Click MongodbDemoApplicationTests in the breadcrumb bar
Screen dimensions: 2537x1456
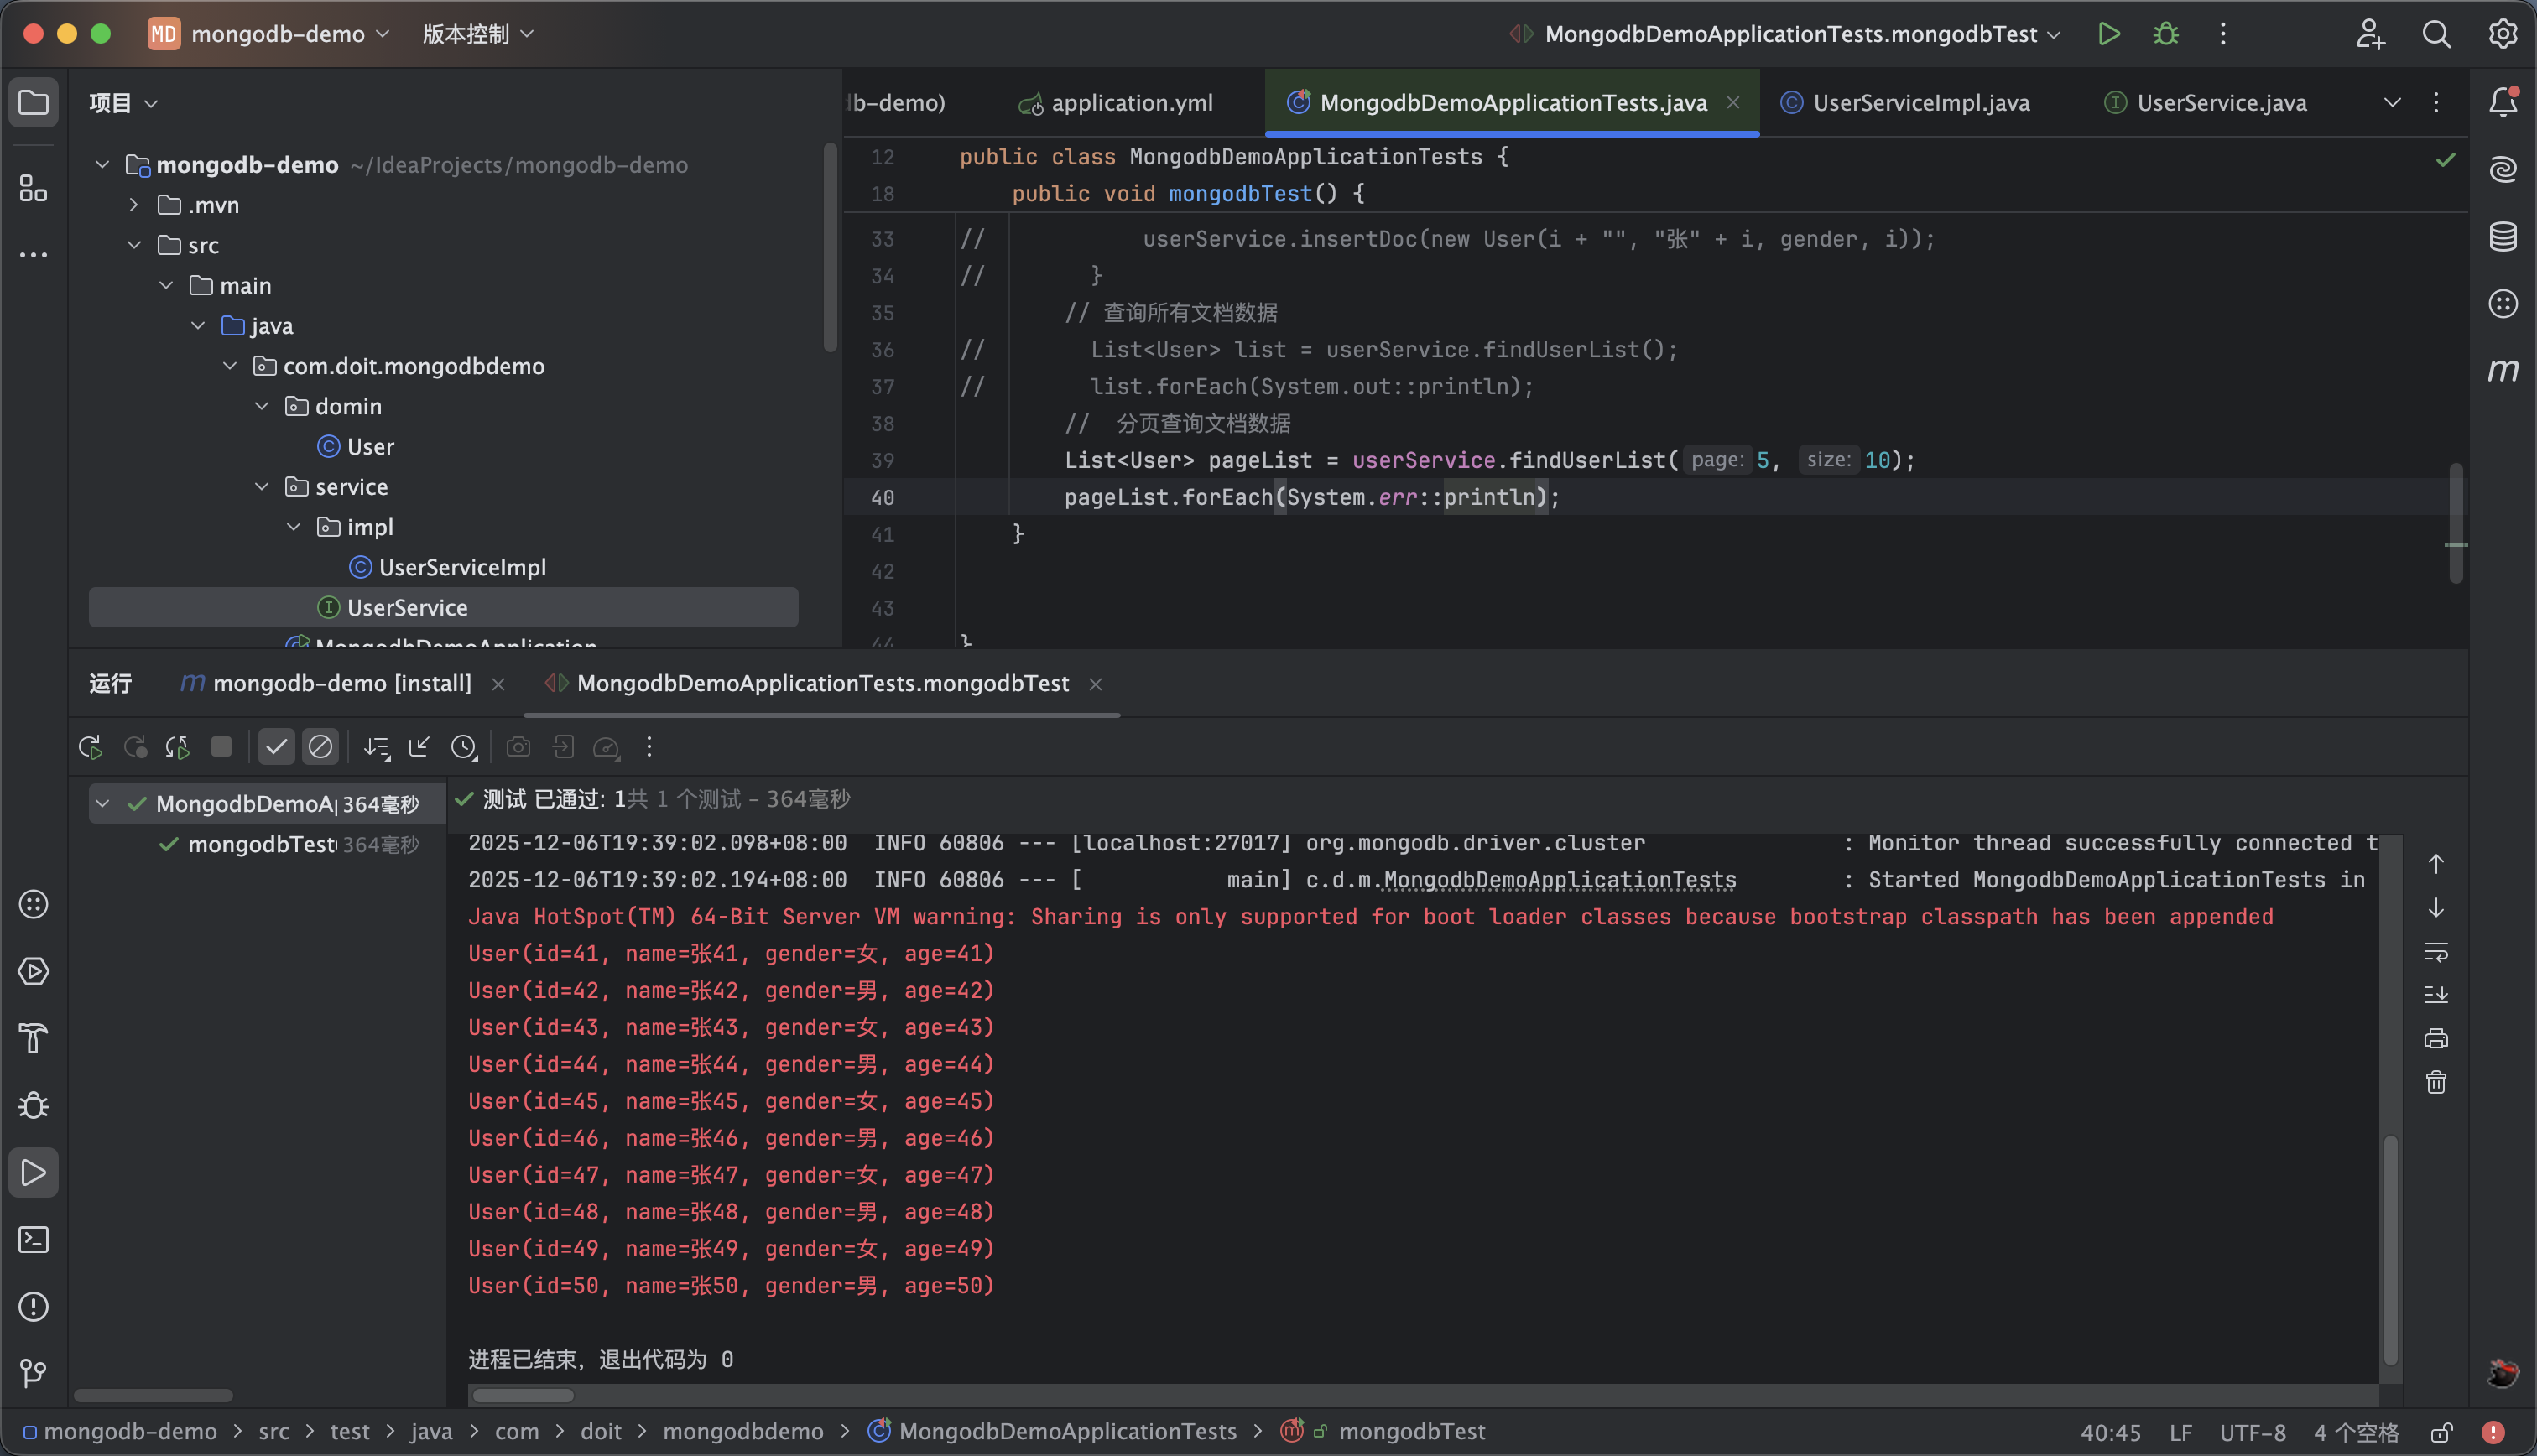1067,1431
